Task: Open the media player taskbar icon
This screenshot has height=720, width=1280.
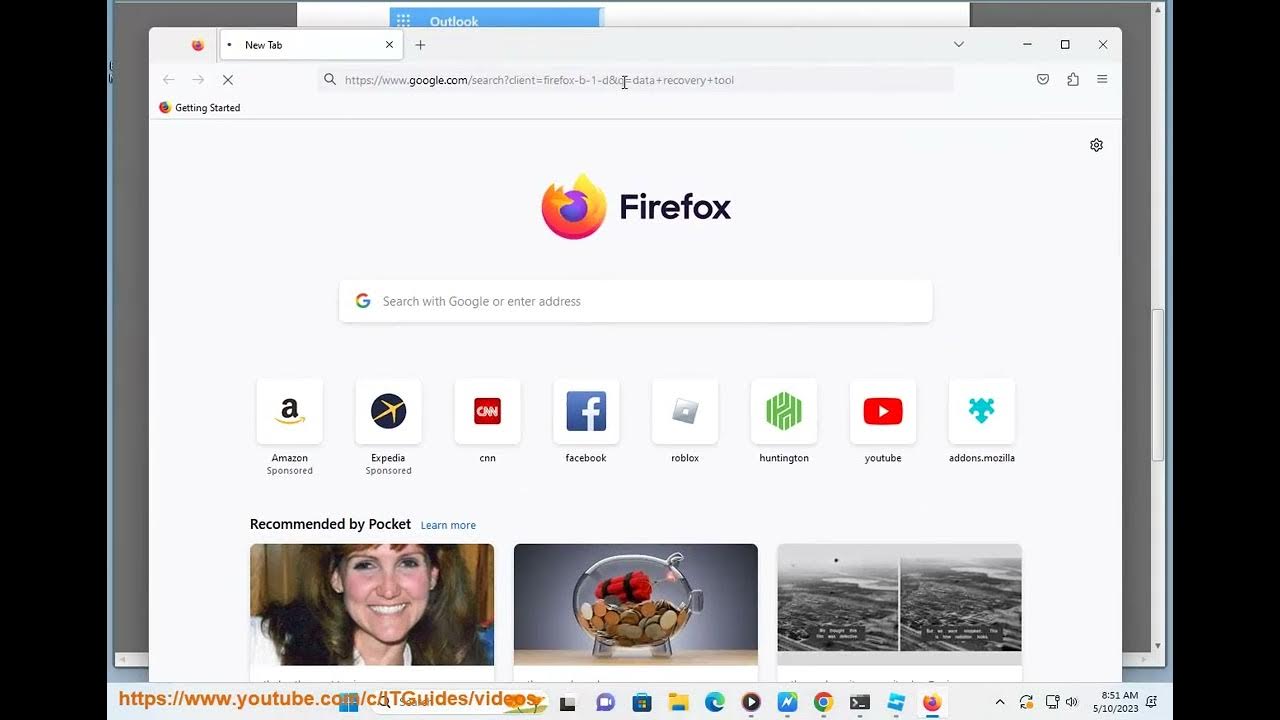Action: coord(751,703)
